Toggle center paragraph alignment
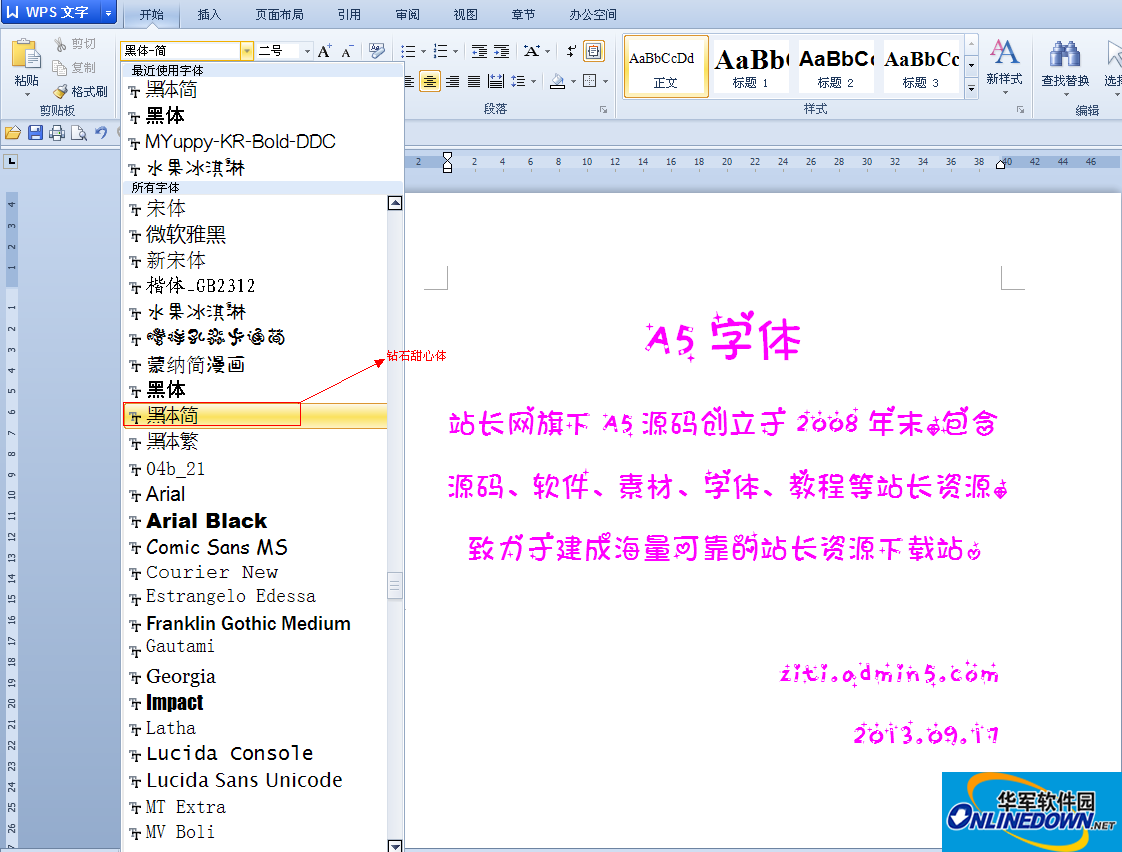This screenshot has height=852, width=1122. 429,81
